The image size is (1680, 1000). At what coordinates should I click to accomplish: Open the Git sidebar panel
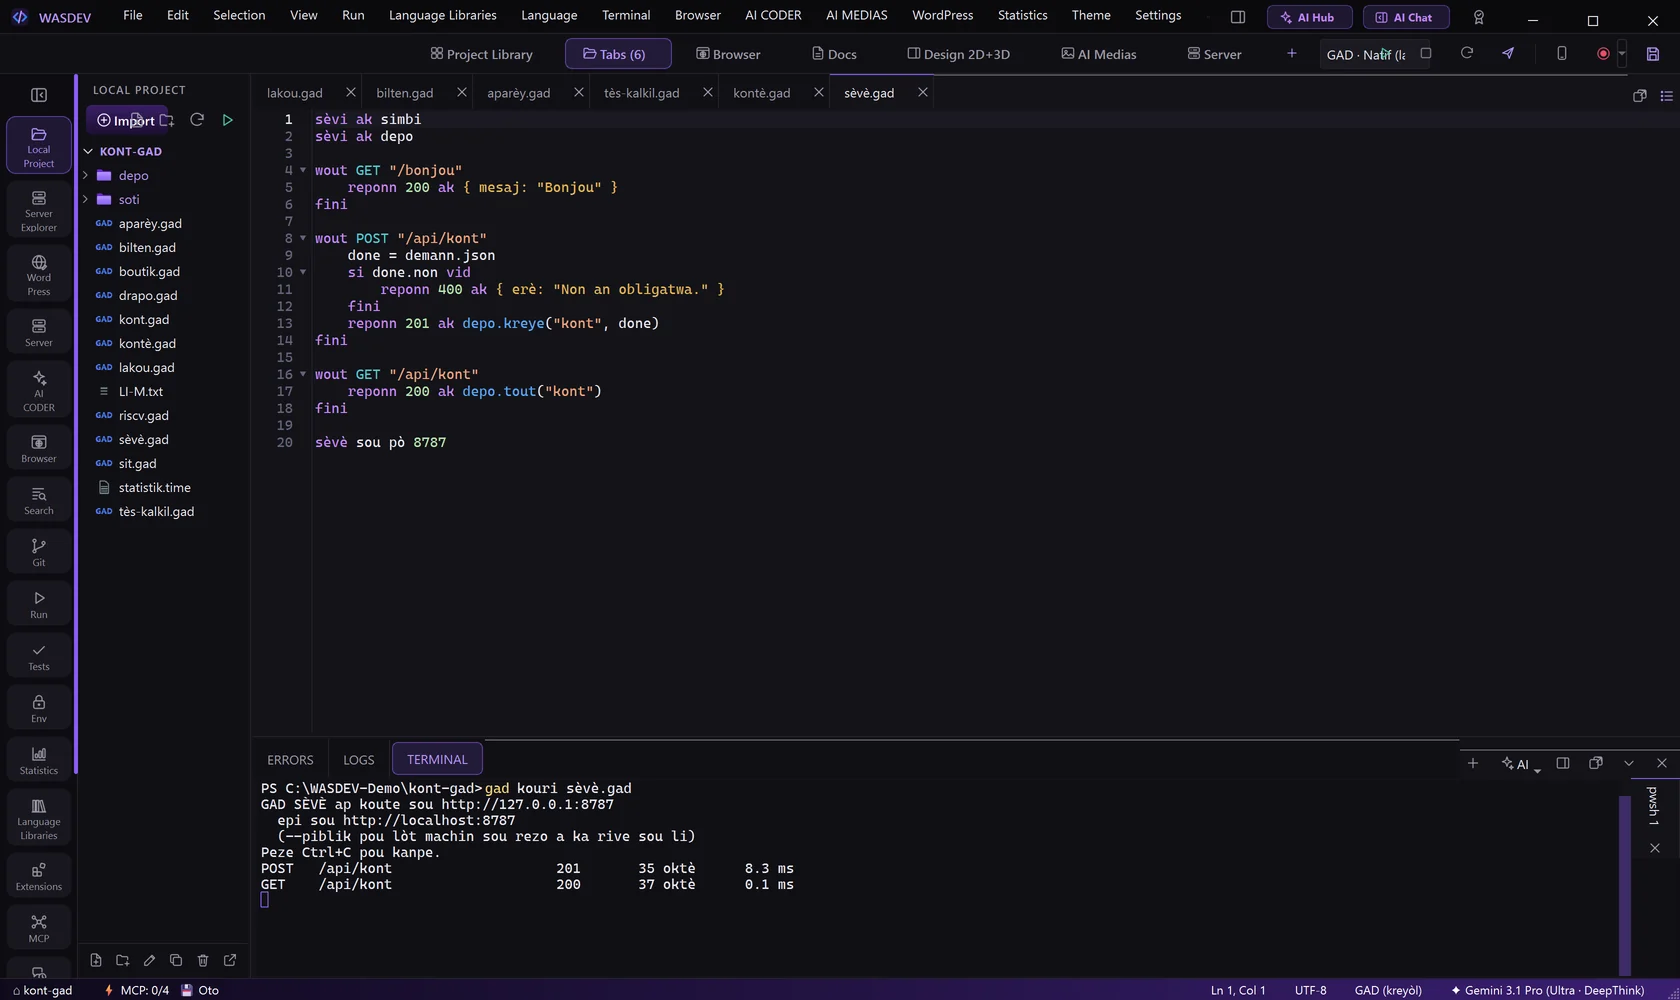[39, 552]
